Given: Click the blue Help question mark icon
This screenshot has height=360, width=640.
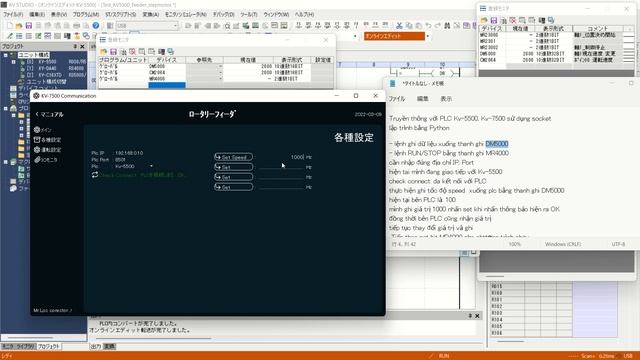Looking at the screenshot, I should [x=96, y=26].
